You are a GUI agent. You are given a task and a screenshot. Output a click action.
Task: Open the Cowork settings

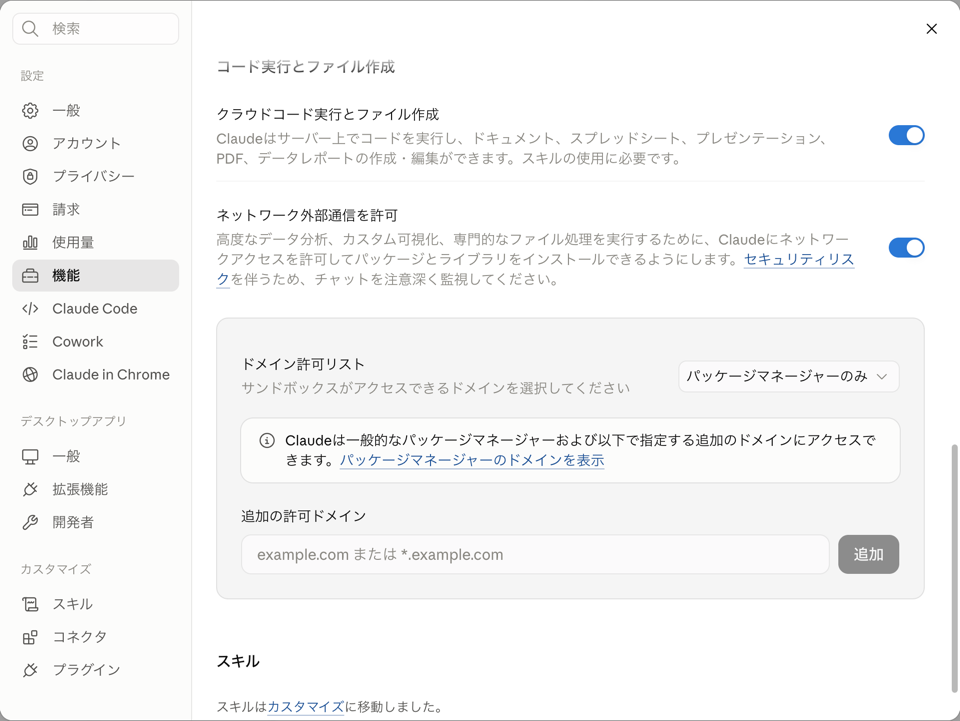click(96, 342)
